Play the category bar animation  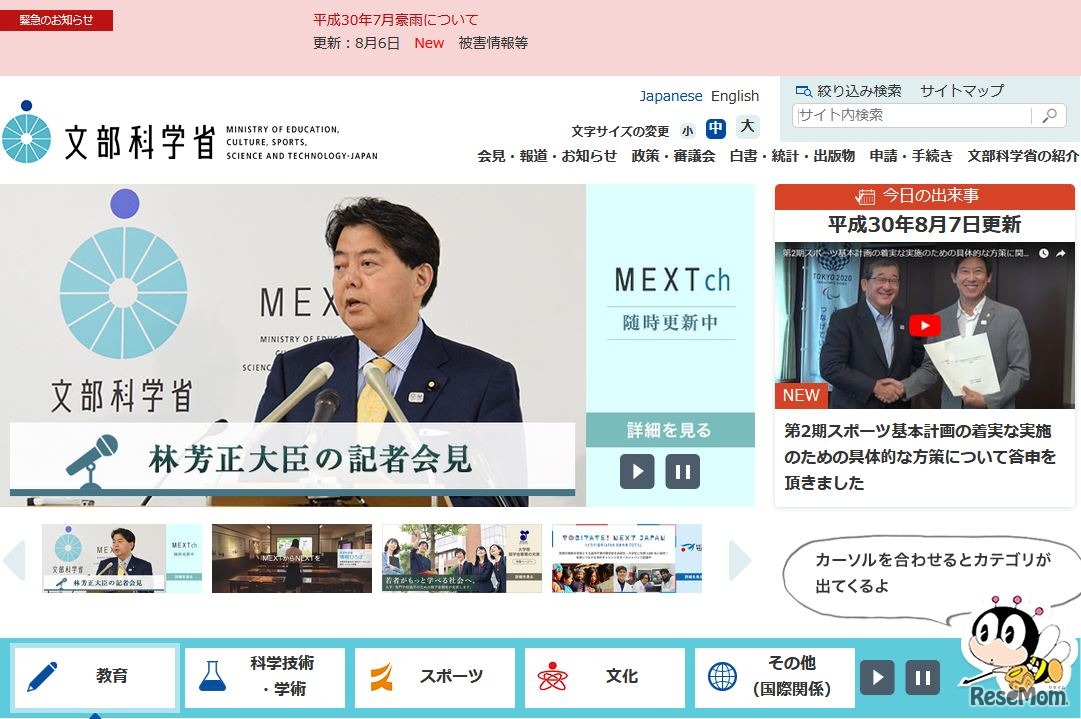click(x=877, y=677)
